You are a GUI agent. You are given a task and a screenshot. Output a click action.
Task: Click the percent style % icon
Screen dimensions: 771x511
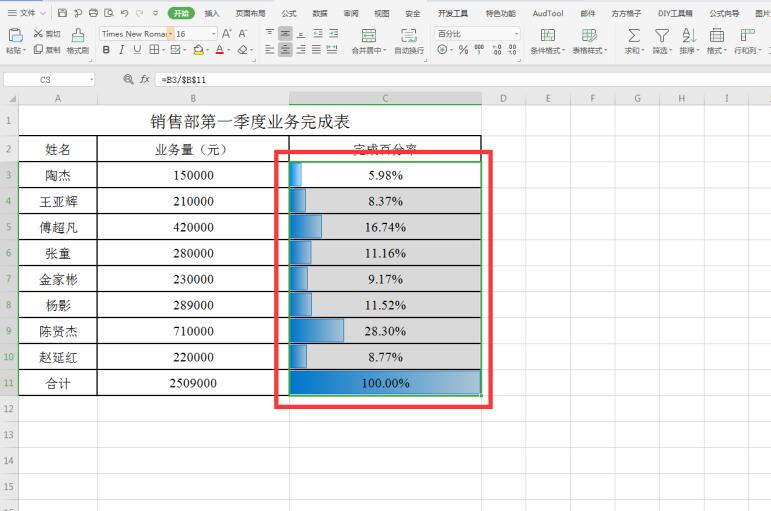click(x=463, y=49)
